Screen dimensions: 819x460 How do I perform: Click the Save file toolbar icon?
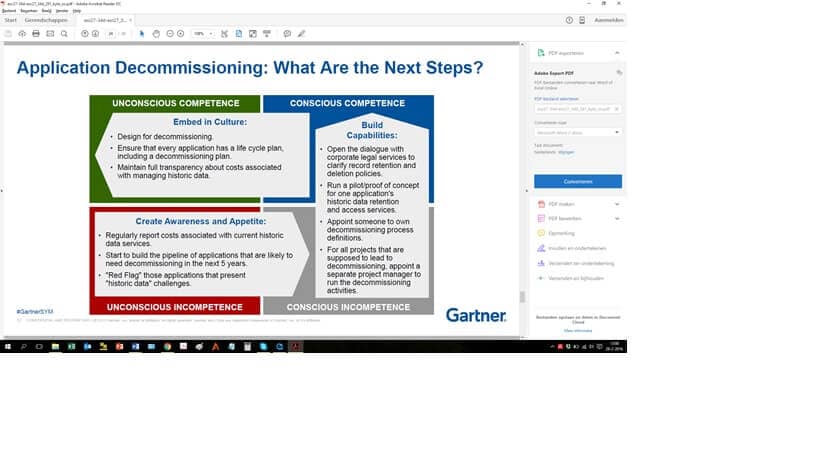point(8,33)
